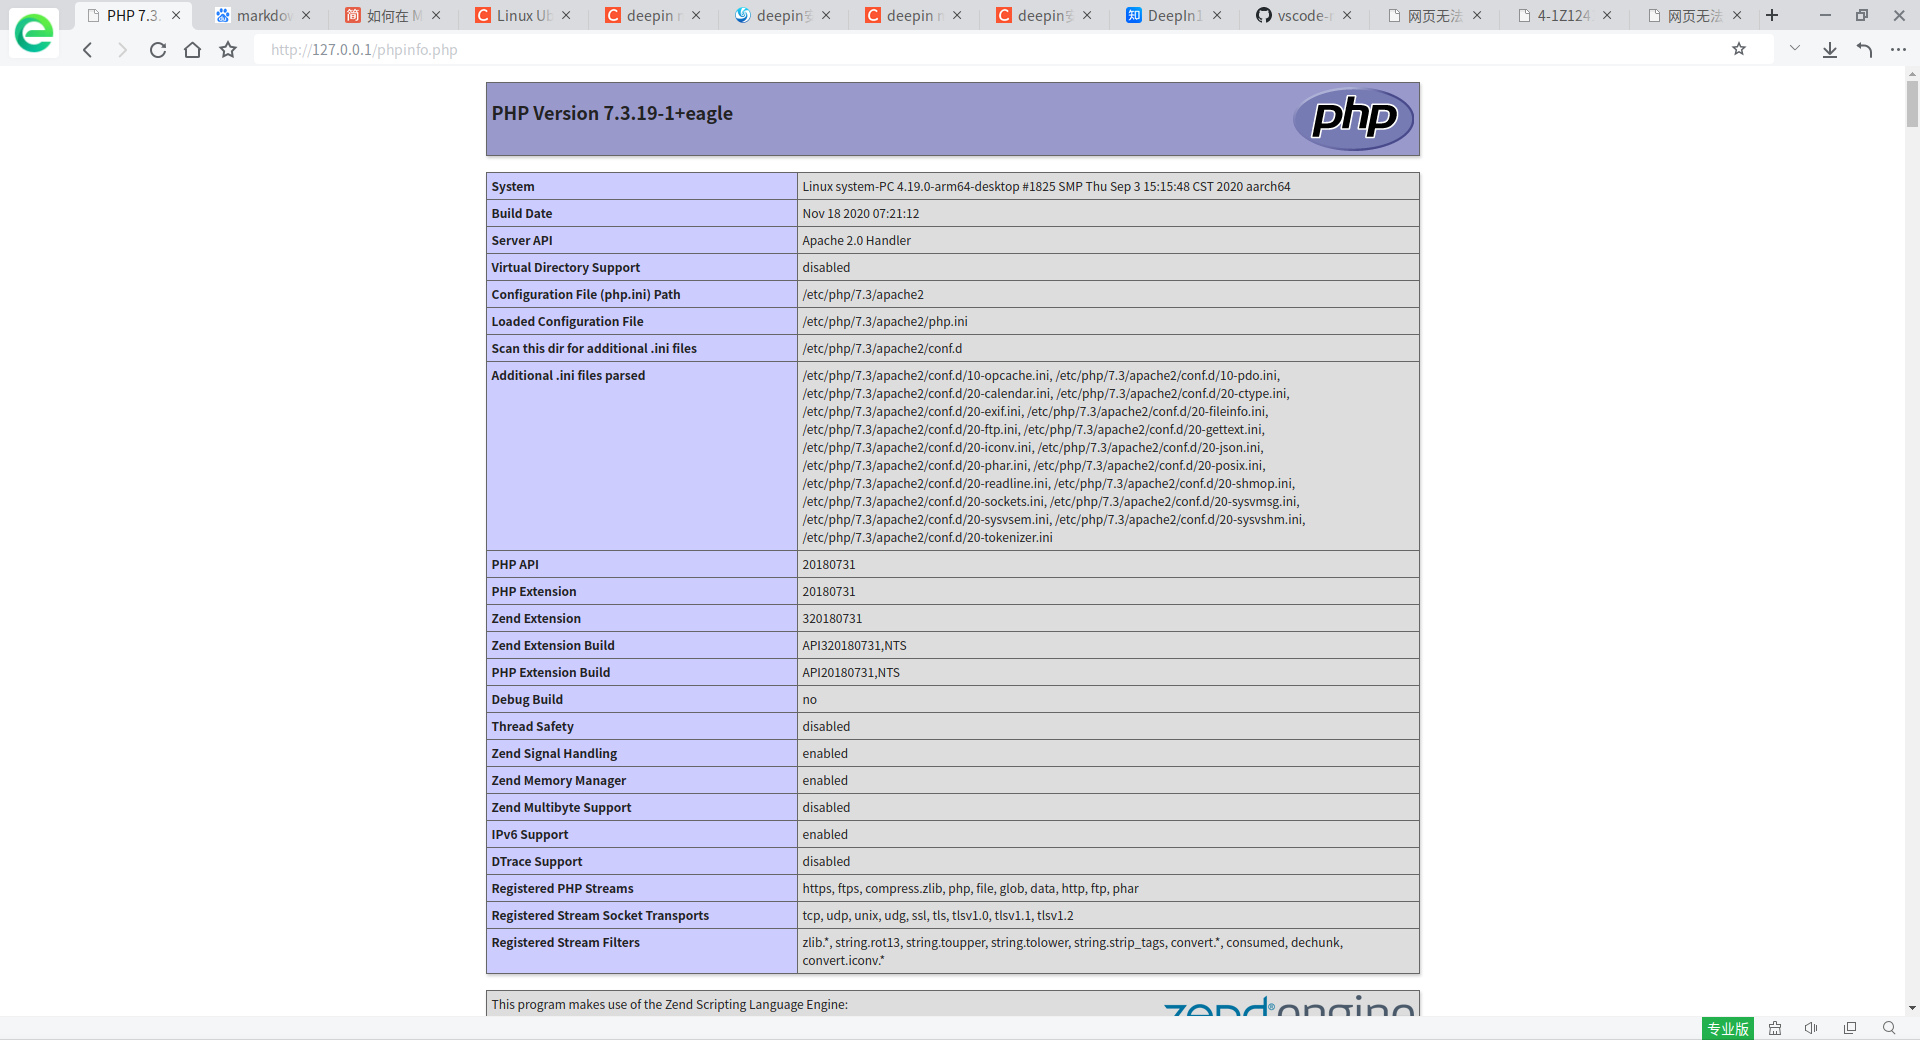Screen dimensions: 1920x1040
Task: Click the multi-window icon in status bar
Action: tap(1850, 1028)
